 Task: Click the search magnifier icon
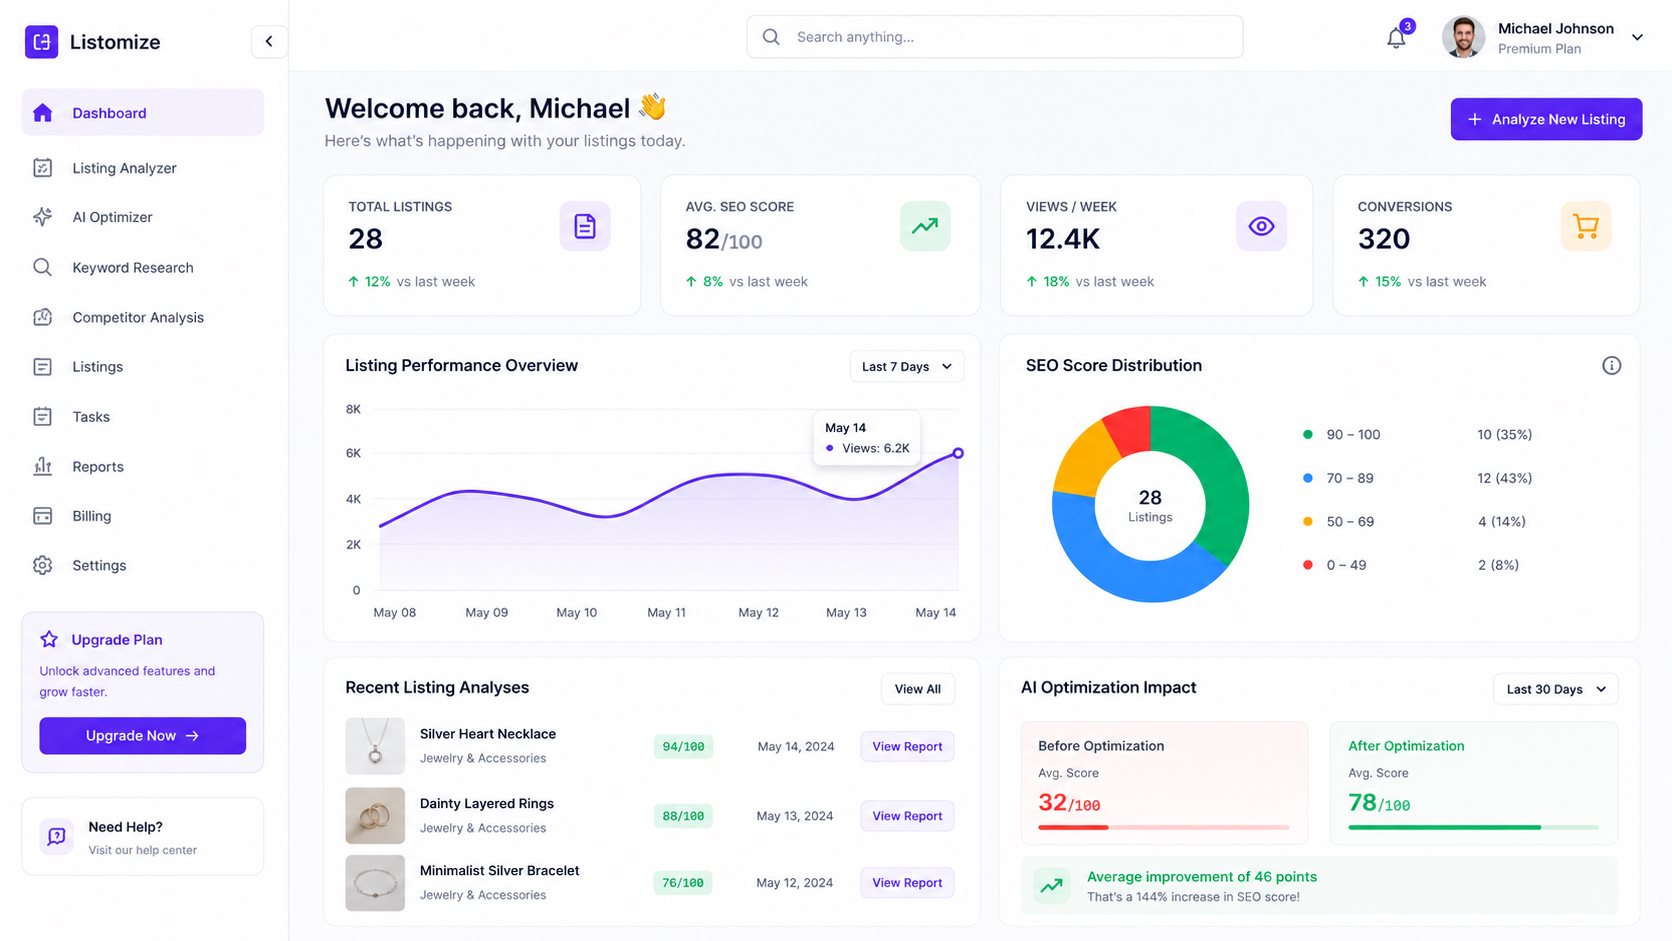click(x=771, y=37)
